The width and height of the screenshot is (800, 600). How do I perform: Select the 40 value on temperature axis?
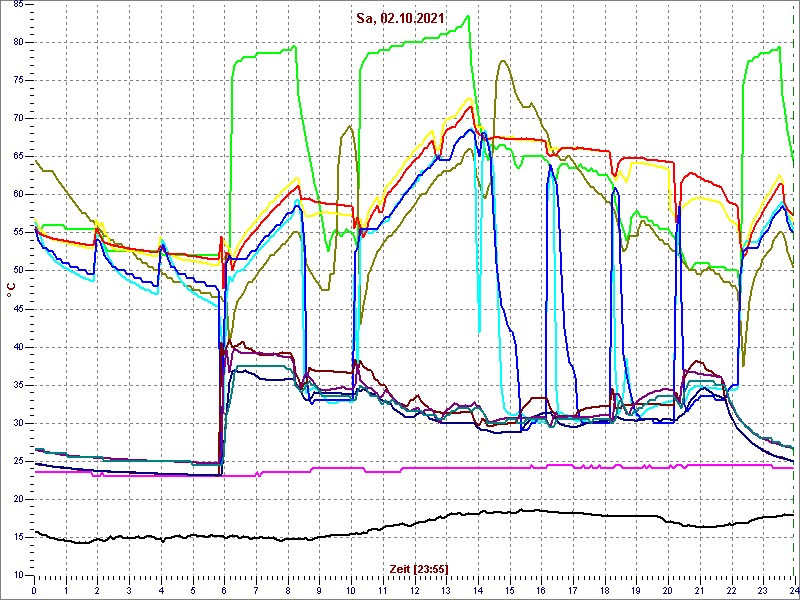pos(17,347)
